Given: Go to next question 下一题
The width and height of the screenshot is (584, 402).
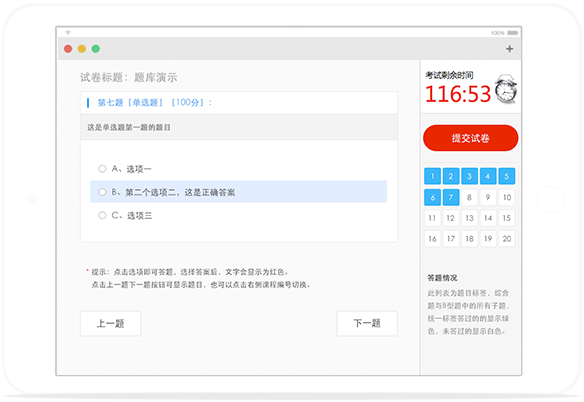Looking at the screenshot, I should coord(367,323).
